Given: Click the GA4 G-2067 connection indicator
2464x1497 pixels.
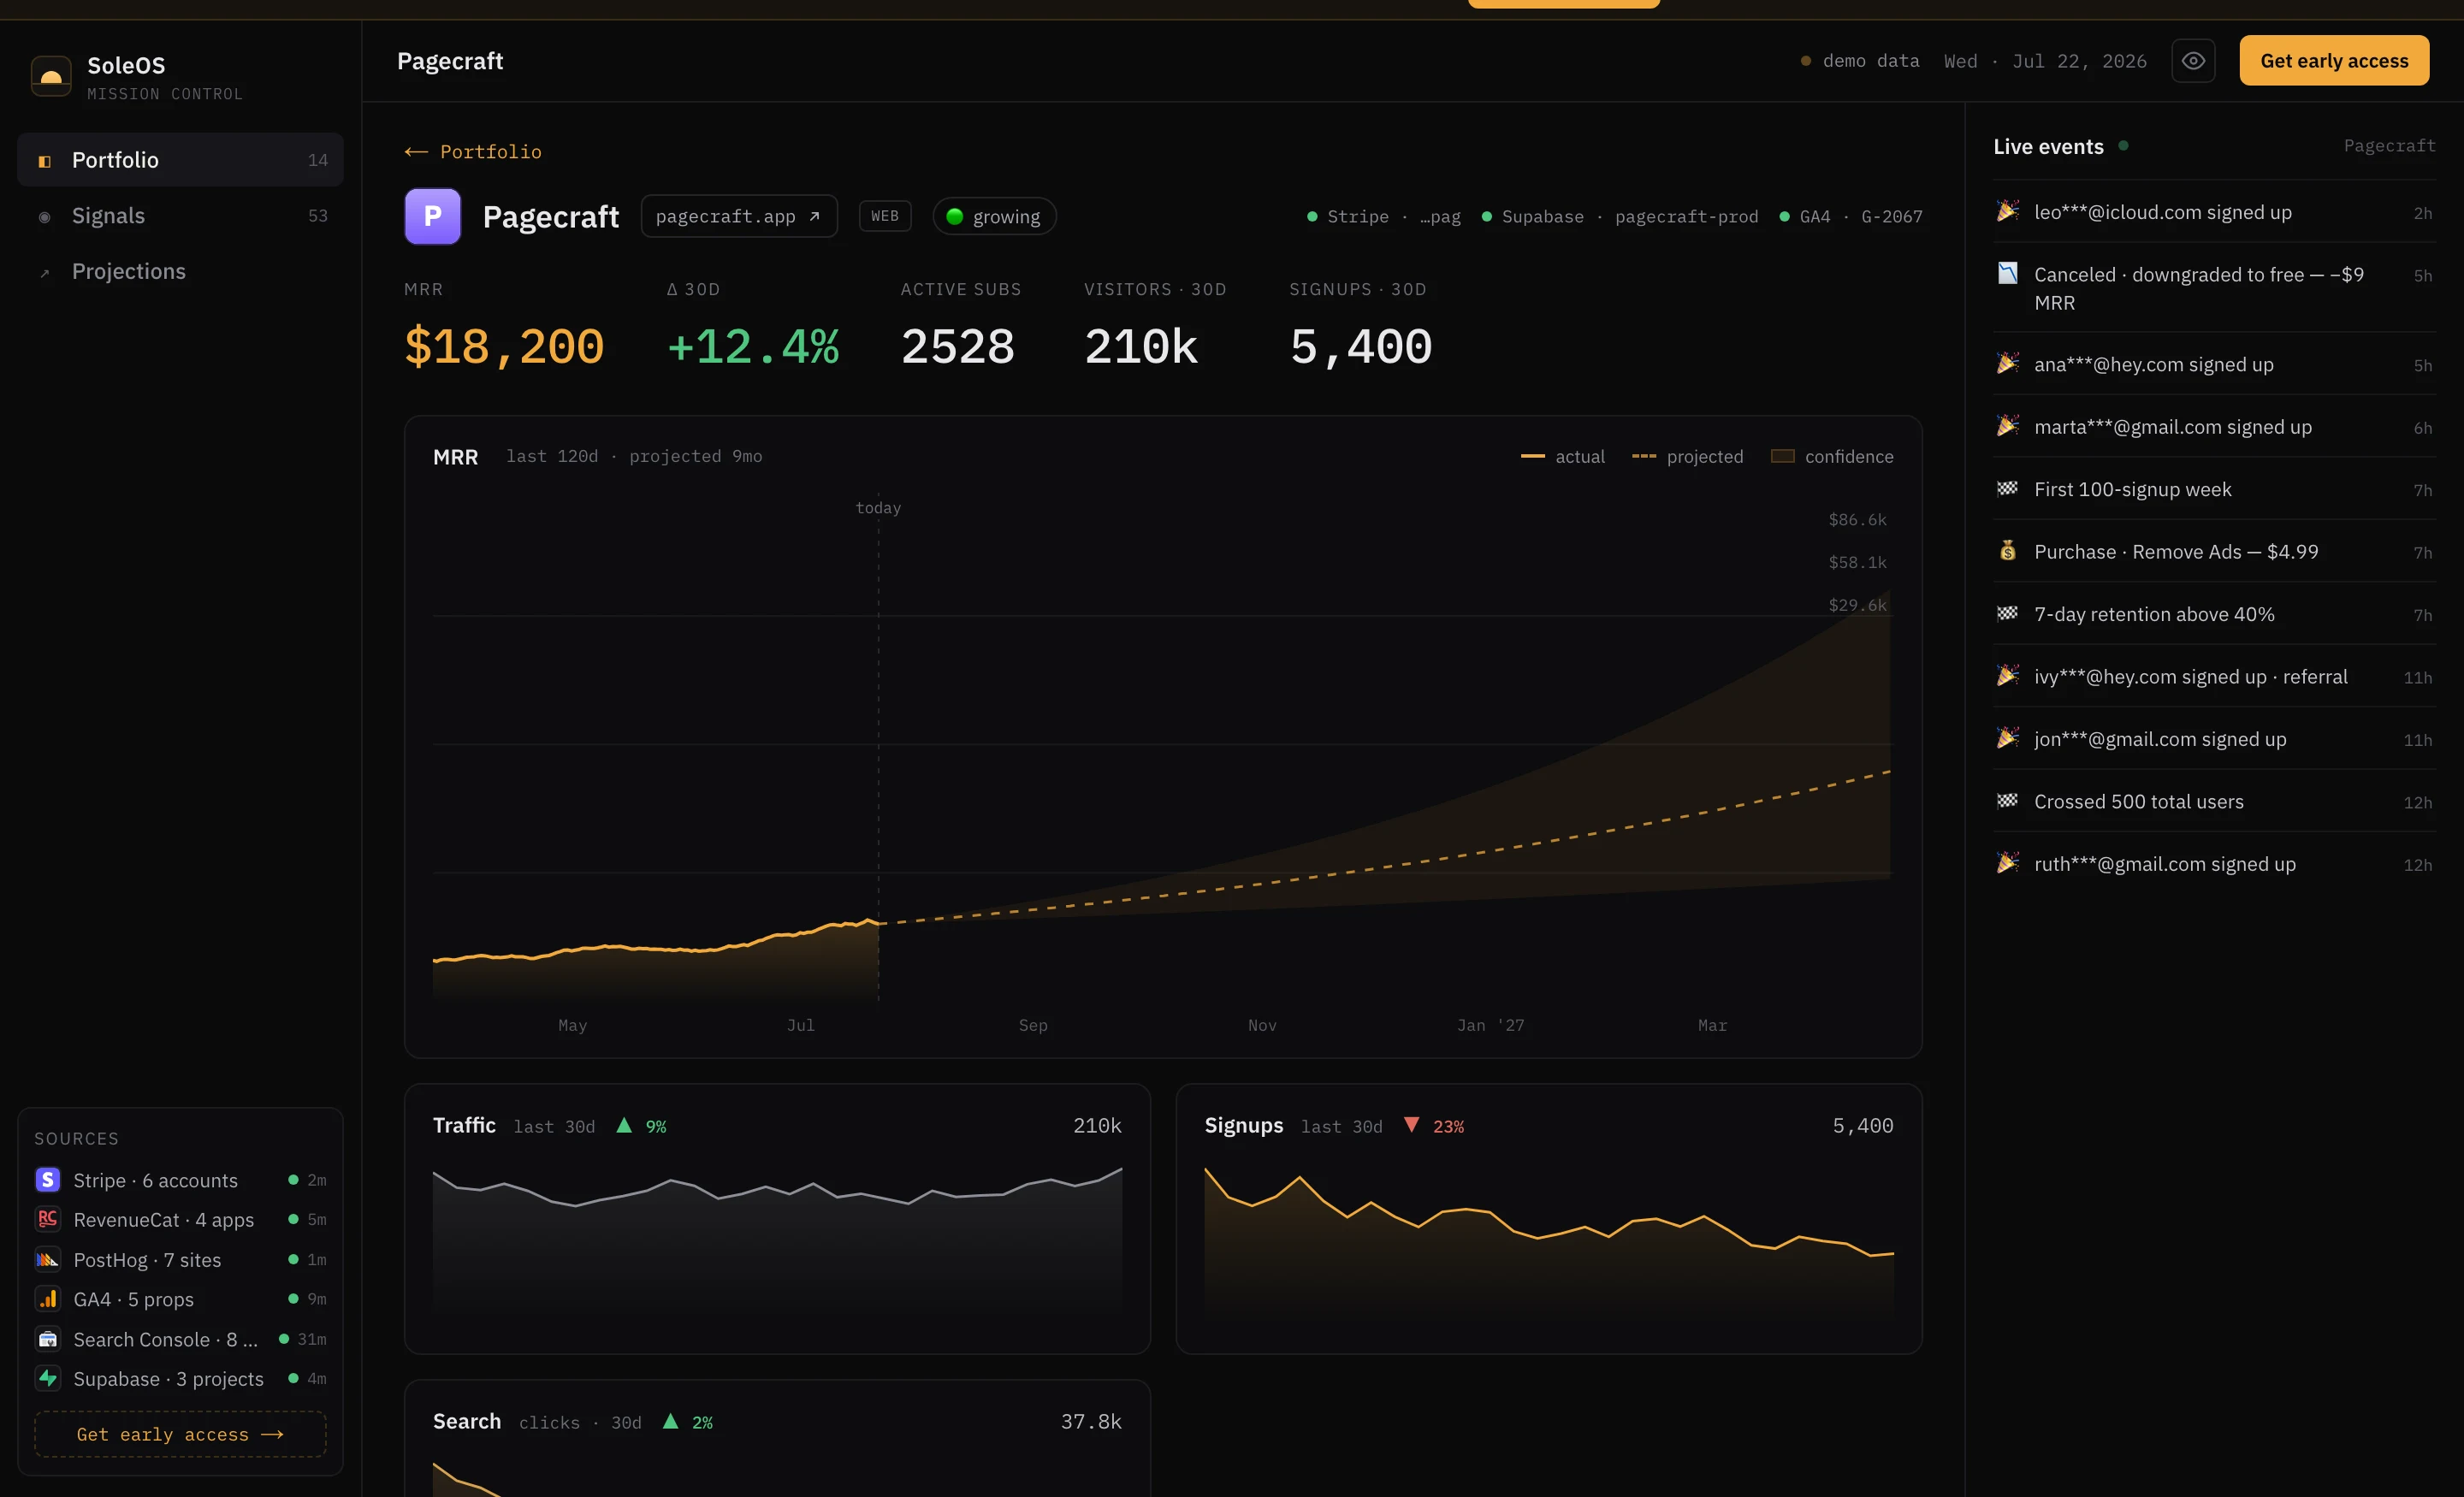Looking at the screenshot, I should [1851, 217].
